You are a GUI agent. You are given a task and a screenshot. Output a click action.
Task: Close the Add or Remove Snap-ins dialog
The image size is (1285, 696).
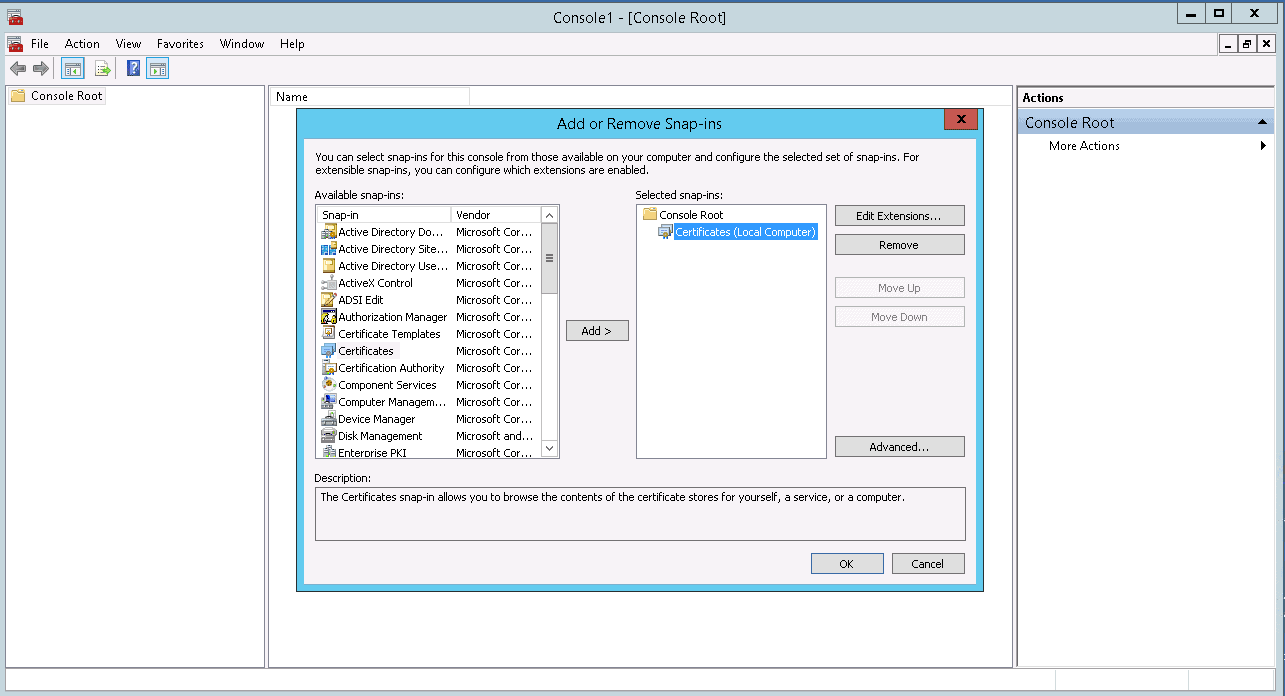point(960,120)
